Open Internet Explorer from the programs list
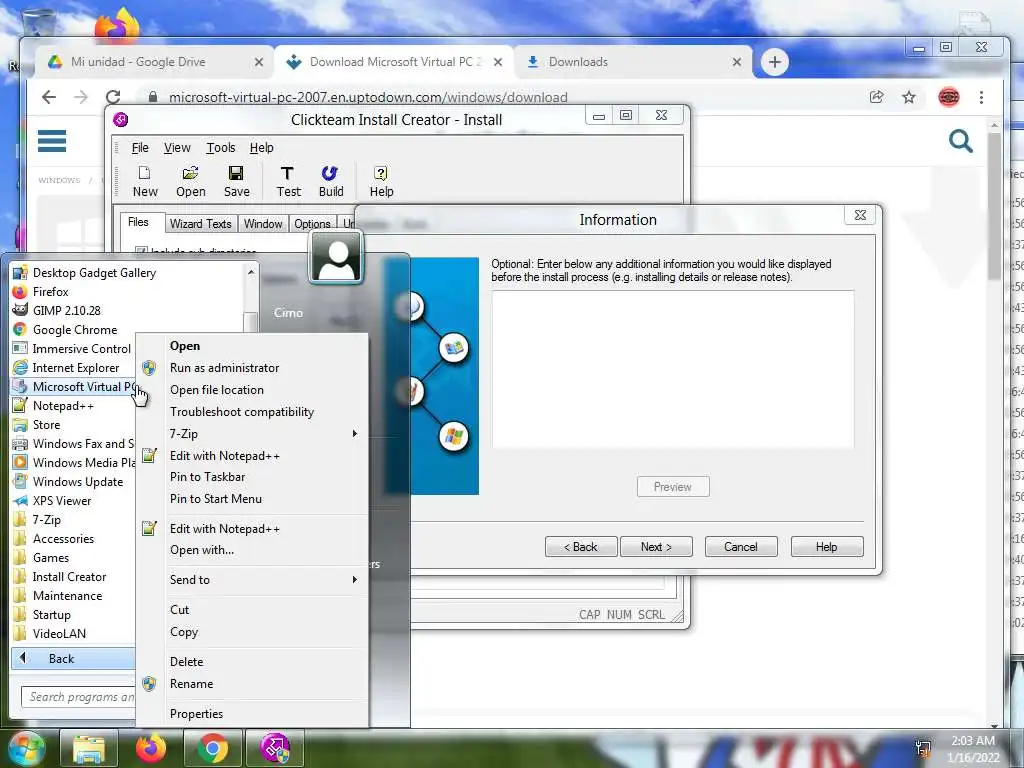The width and height of the screenshot is (1024, 768). 76,368
